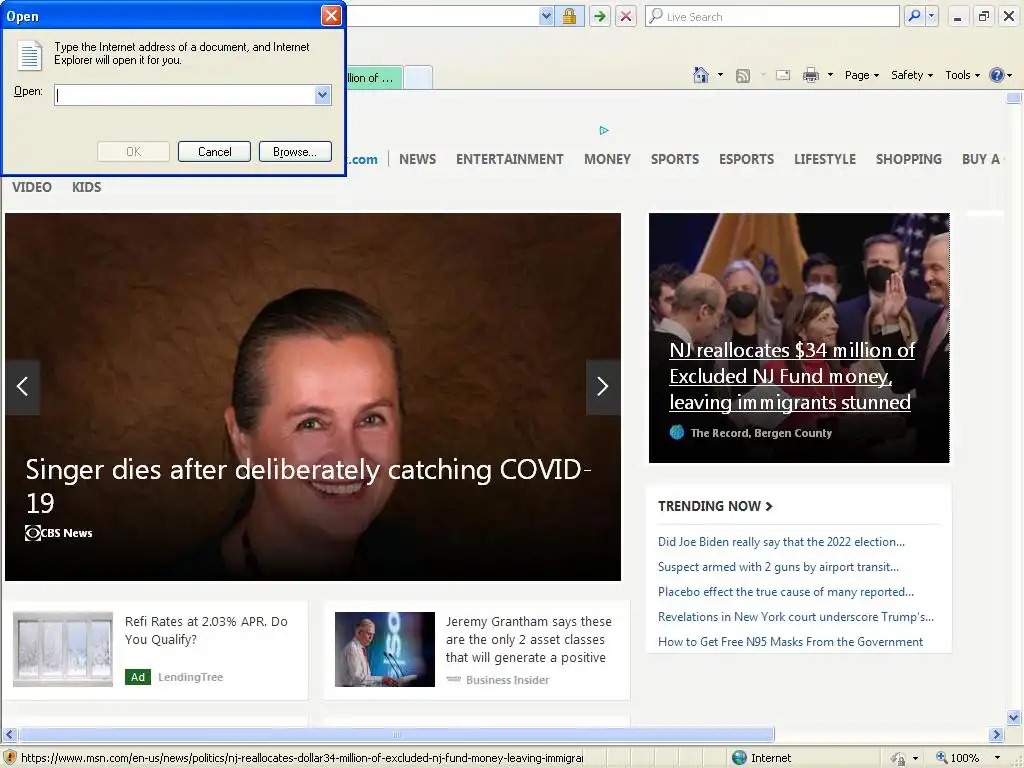The image size is (1024, 768).
Task: Open the MONEY section
Action: tap(607, 159)
